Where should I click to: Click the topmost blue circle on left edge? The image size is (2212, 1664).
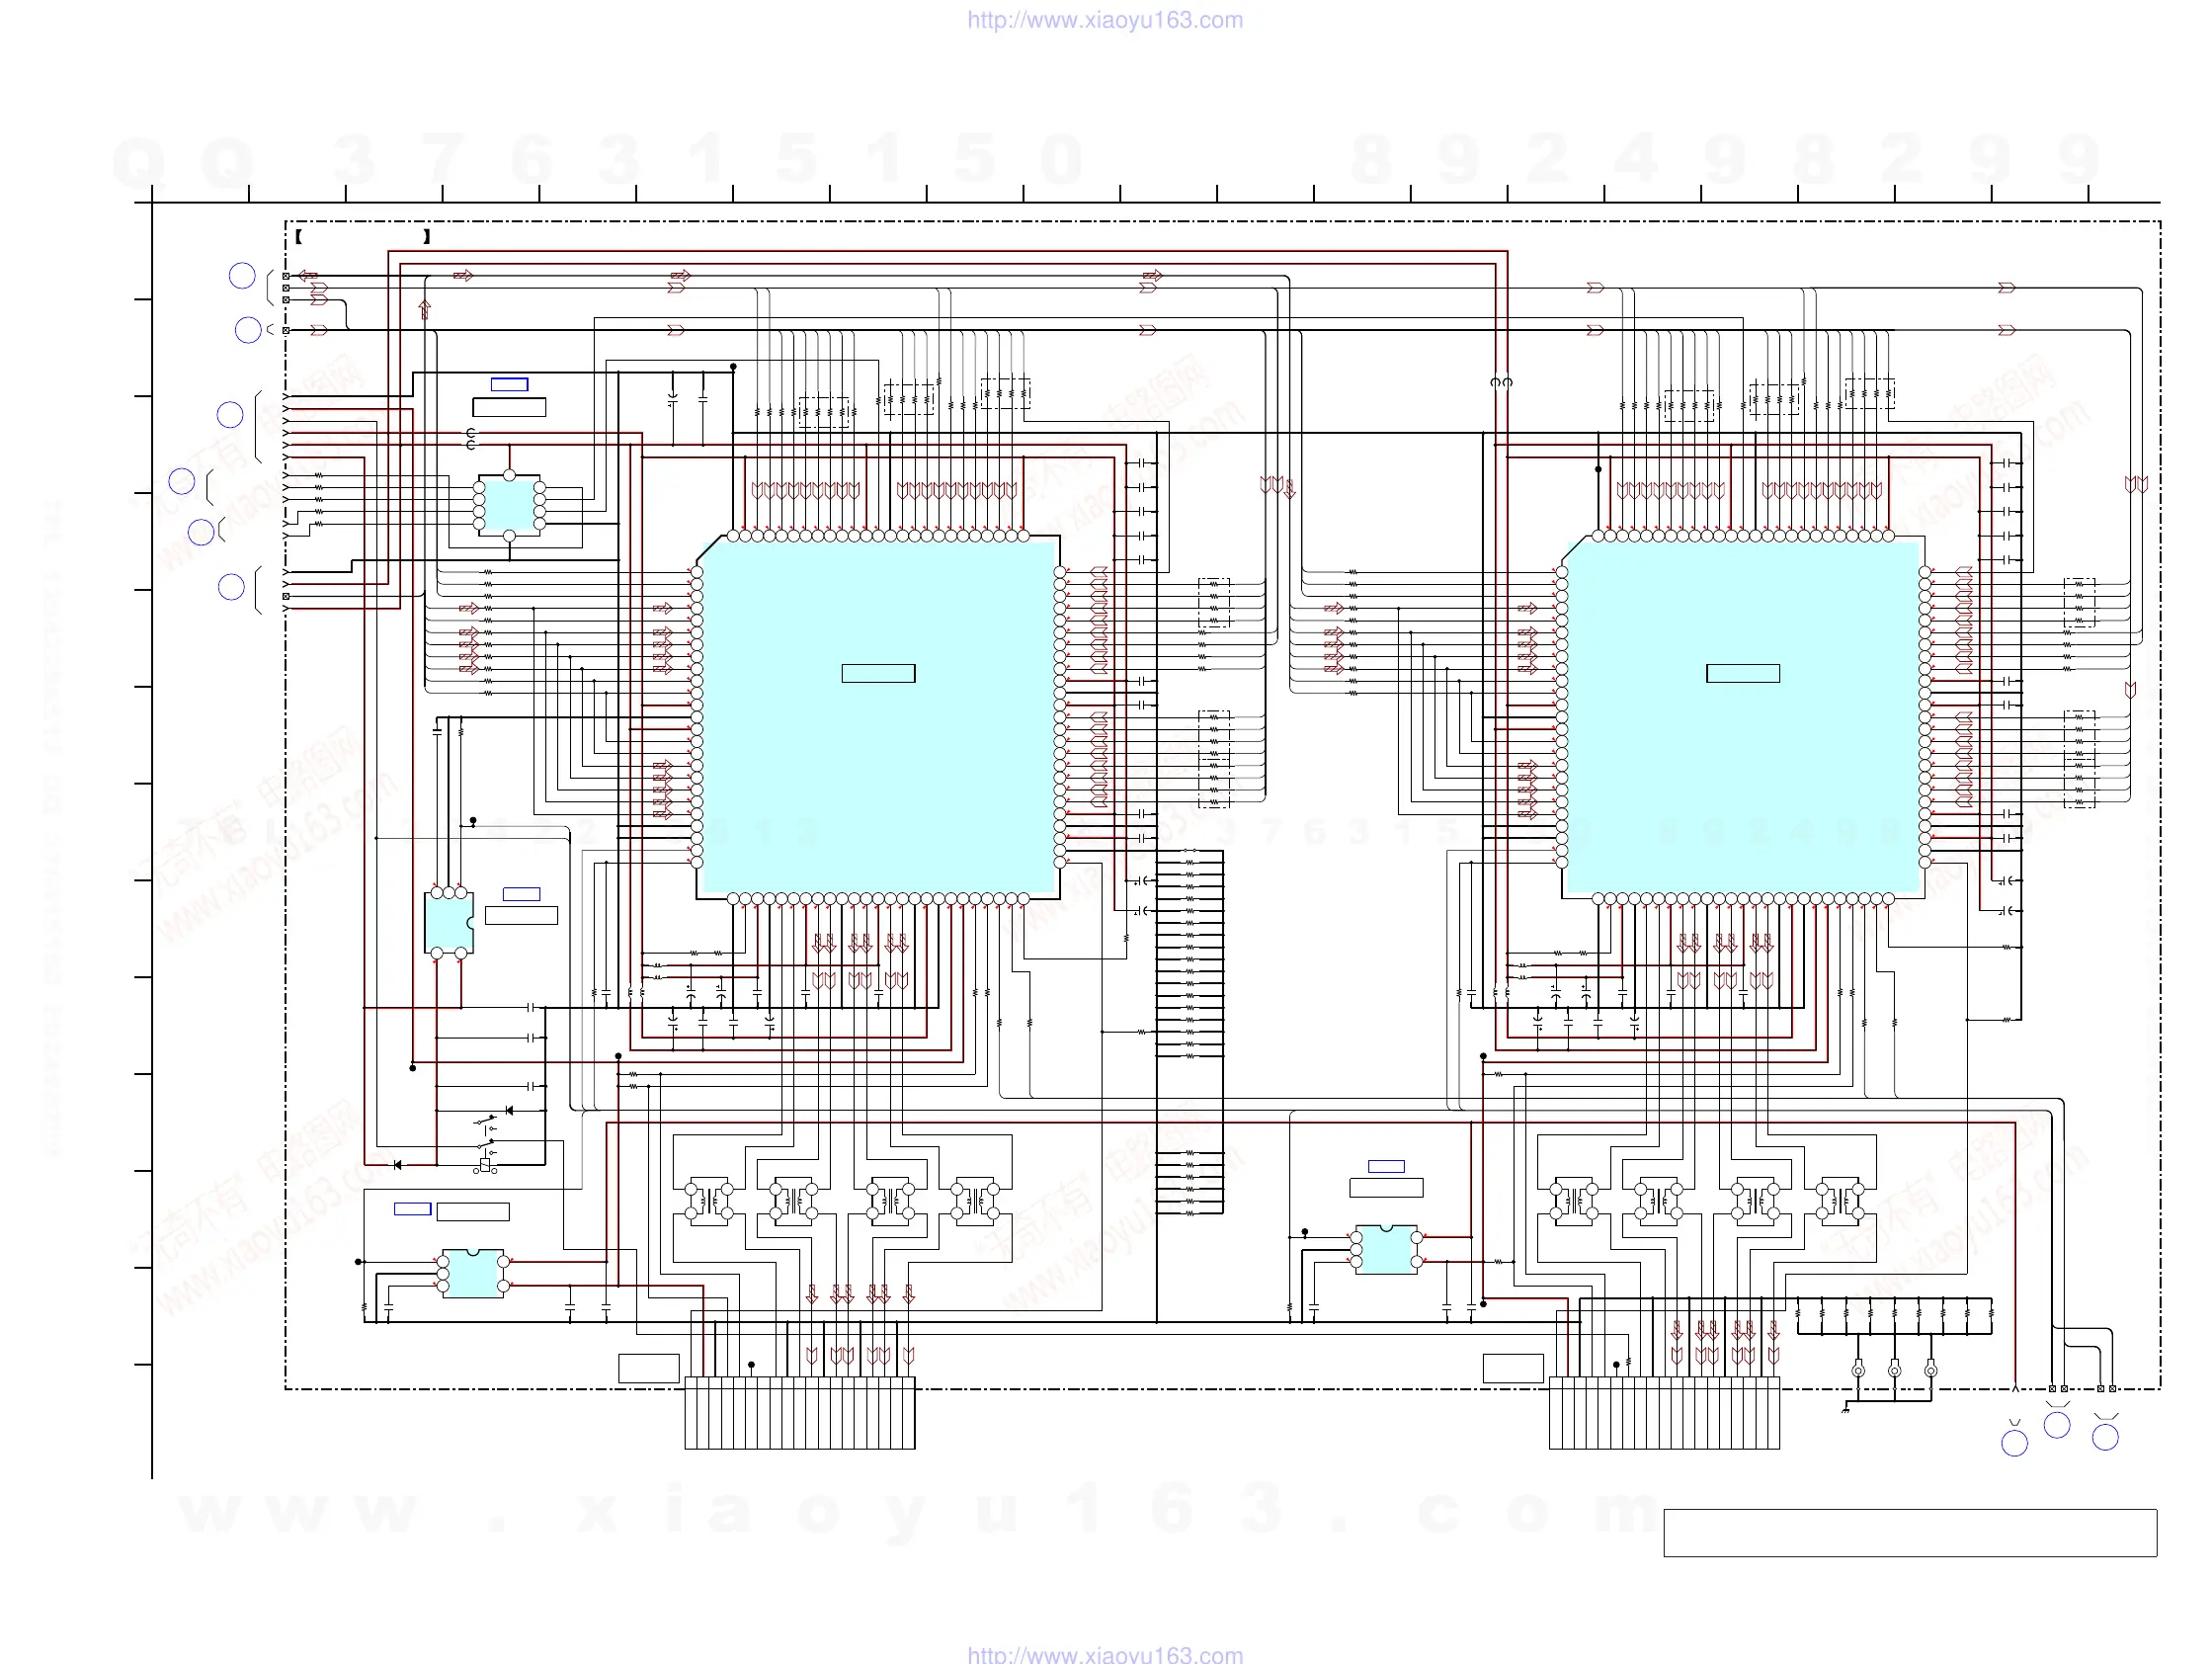[x=242, y=276]
